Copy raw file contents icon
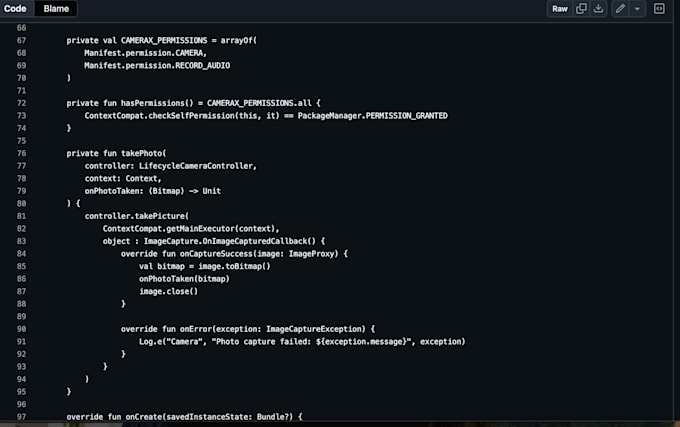680x427 pixels. pyautogui.click(x=581, y=9)
